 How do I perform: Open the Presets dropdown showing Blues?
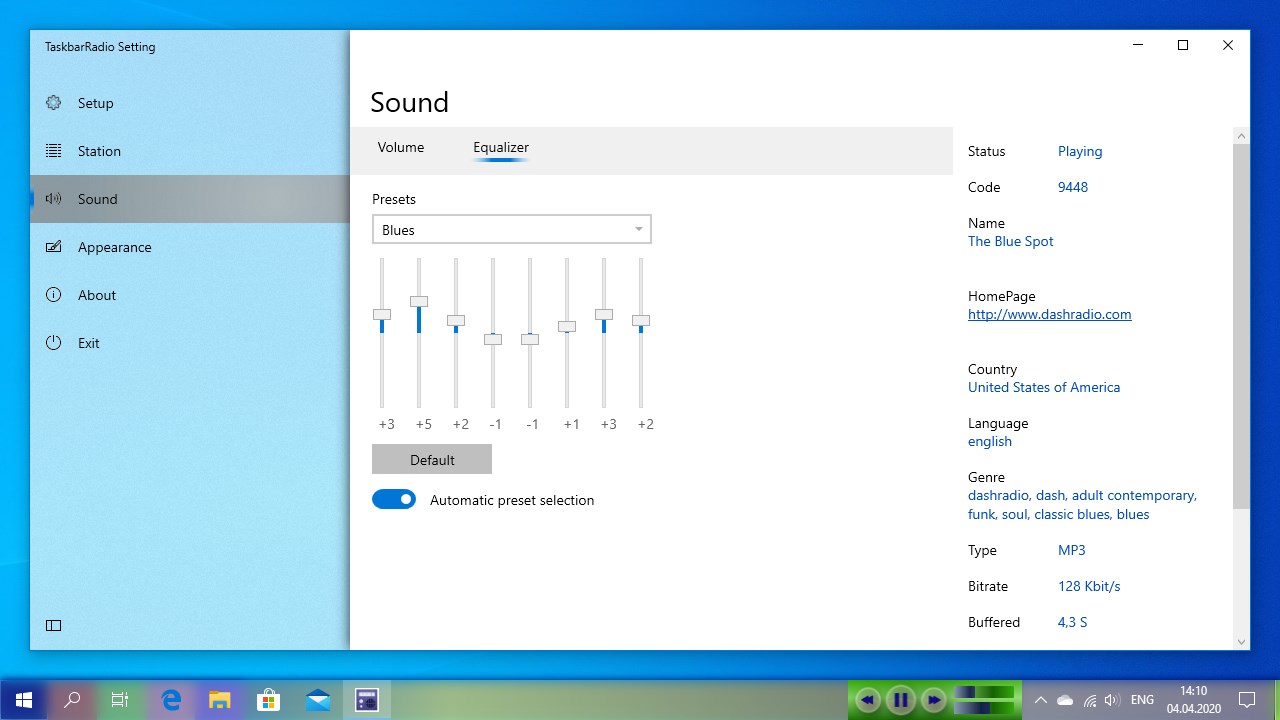point(512,229)
